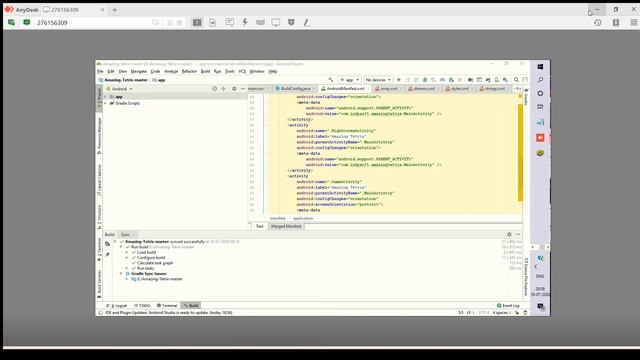Open AnyDesk display settings monitor icon
Viewport: 640px width, 360px height.
coord(276,22)
